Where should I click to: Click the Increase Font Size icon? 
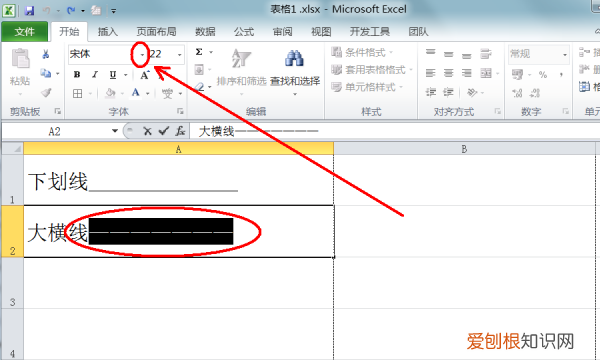pos(145,75)
